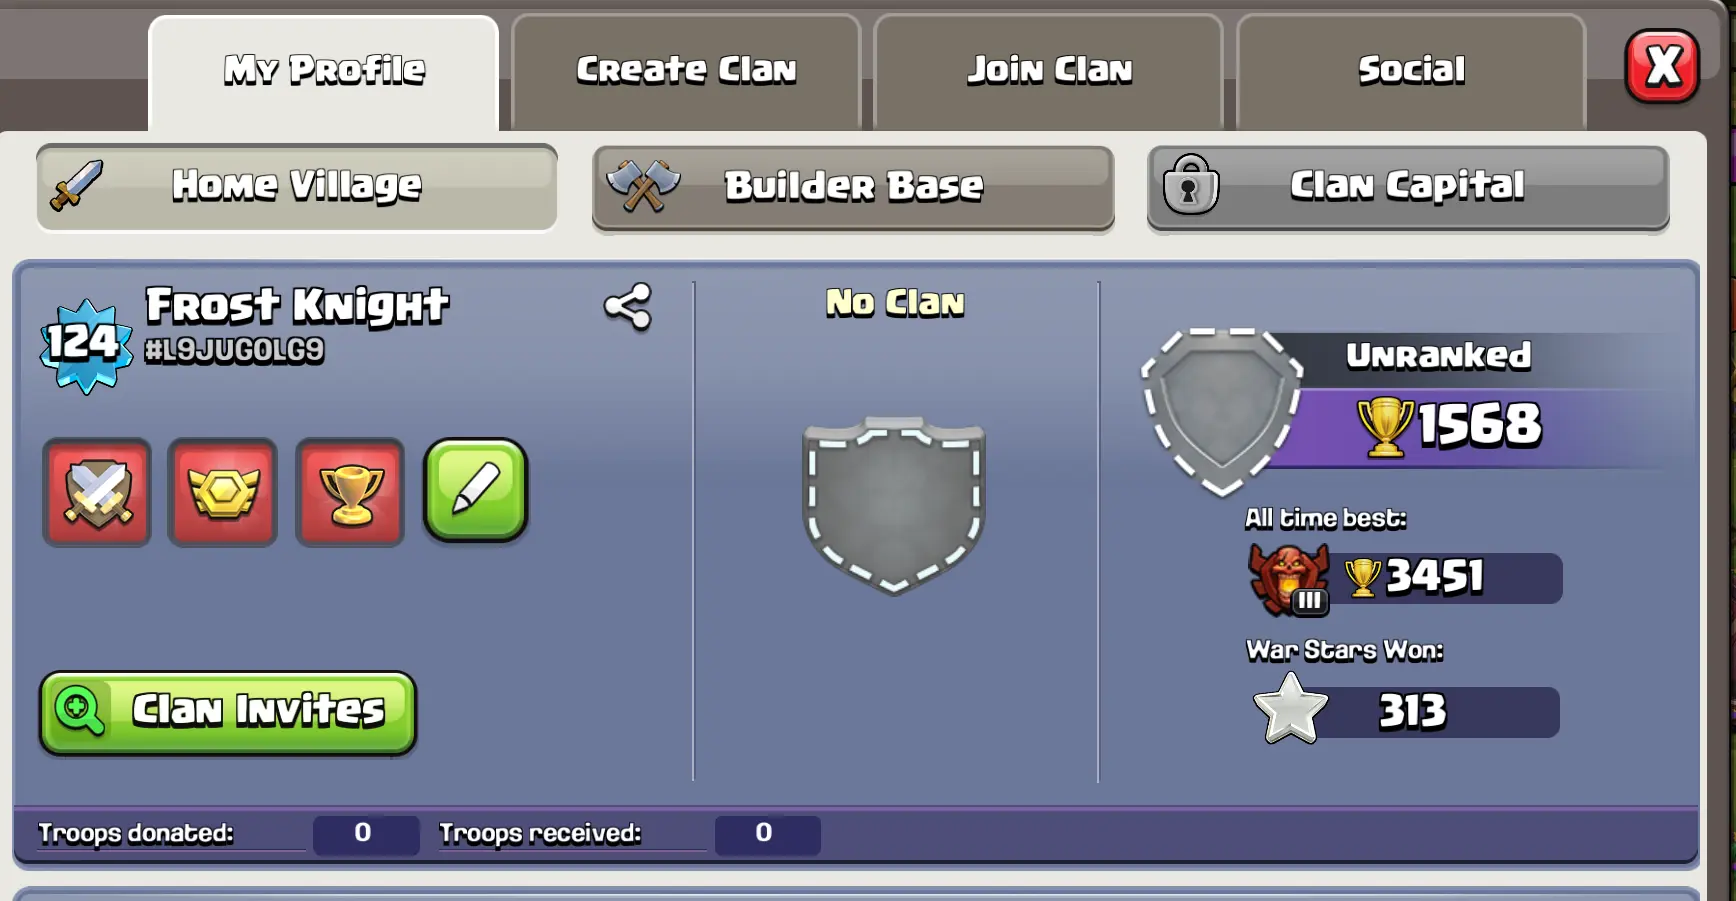Select the gold hexagon league badge
Image resolution: width=1736 pixels, height=901 pixels.
click(x=223, y=492)
